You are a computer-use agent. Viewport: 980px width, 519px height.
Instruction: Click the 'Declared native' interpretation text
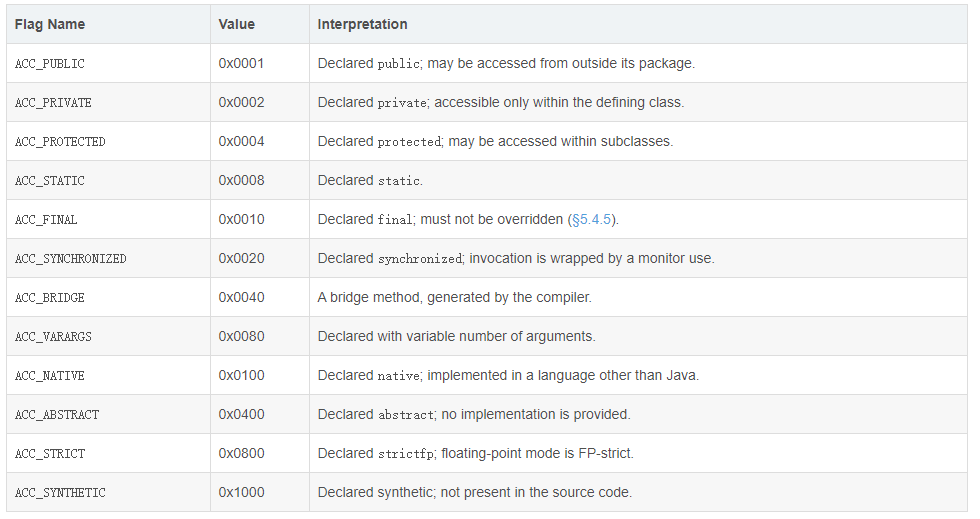369,375
